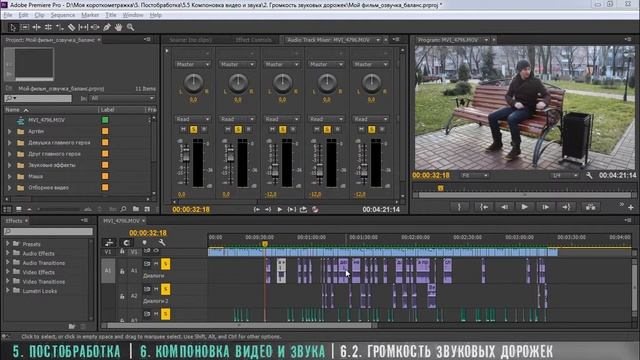Toggle Solo on third mixer channel

[x=282, y=129]
